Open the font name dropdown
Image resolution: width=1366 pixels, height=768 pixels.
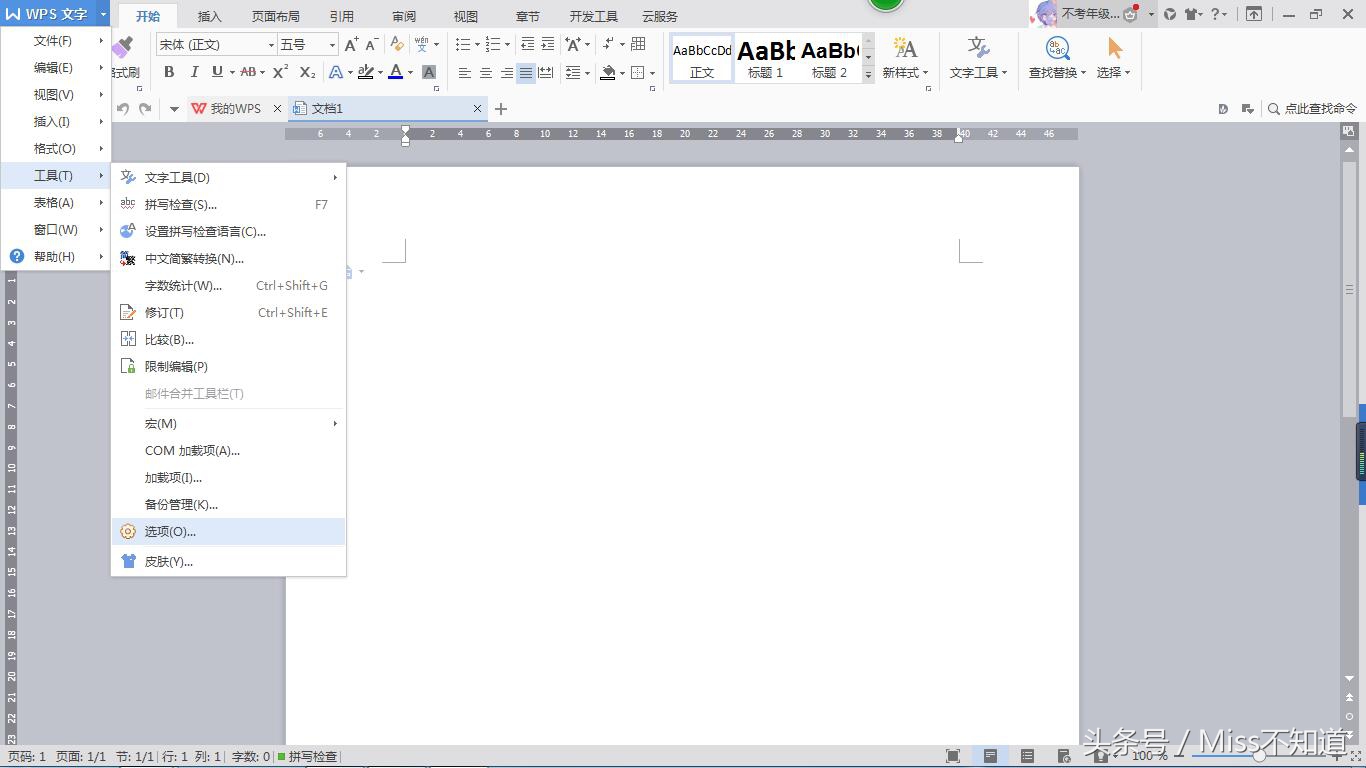coord(271,45)
